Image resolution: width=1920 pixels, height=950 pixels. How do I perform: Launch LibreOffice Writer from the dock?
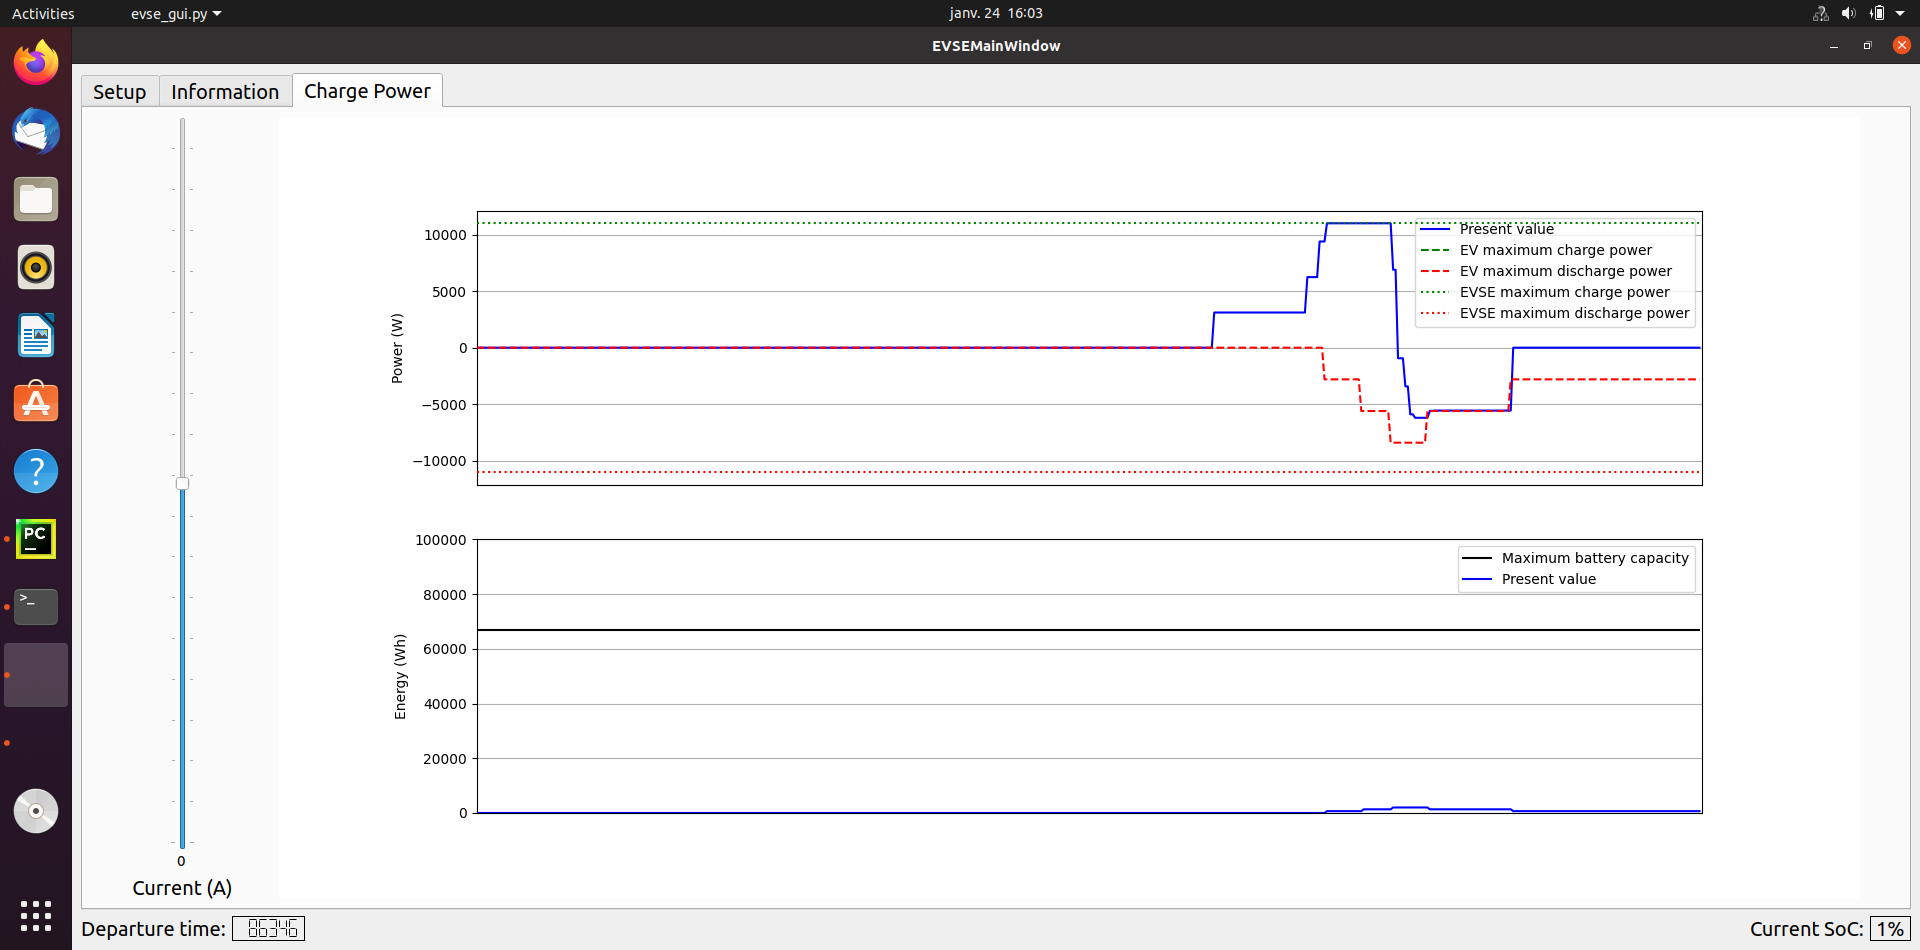36,336
